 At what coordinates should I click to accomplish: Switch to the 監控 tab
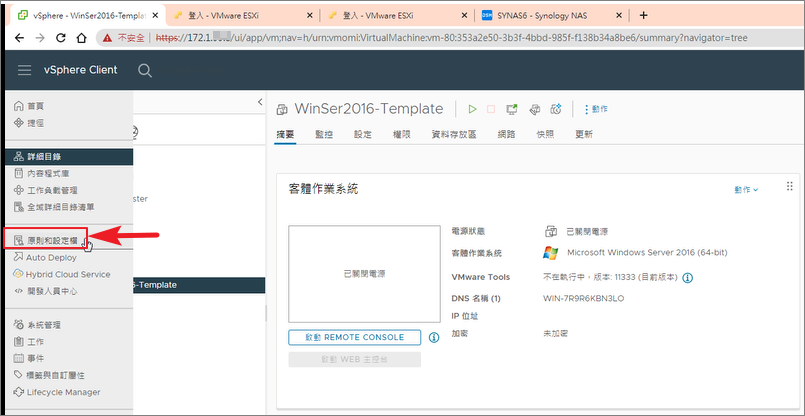[324, 135]
